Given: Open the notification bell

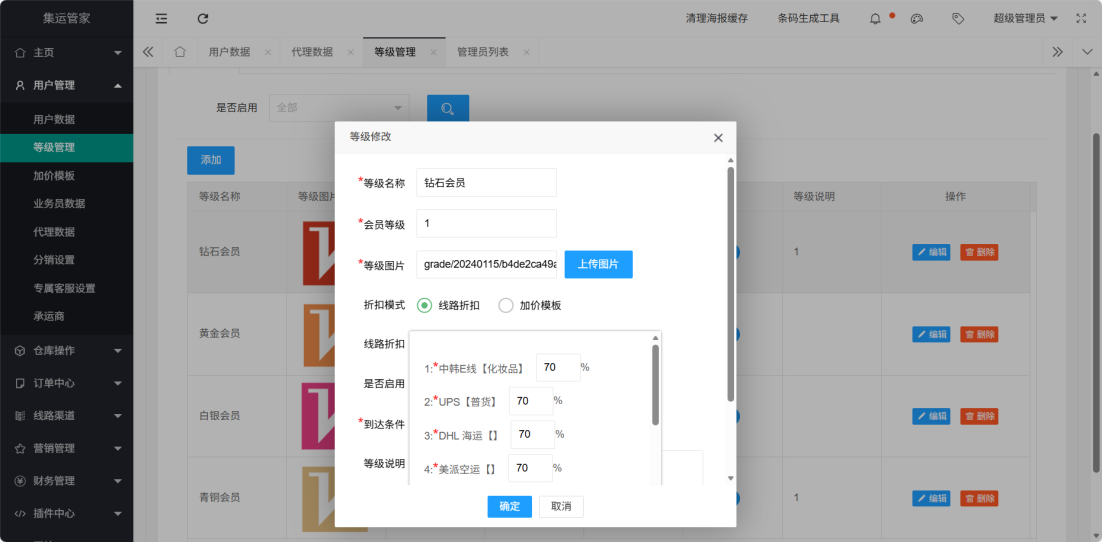Looking at the screenshot, I should (x=875, y=19).
